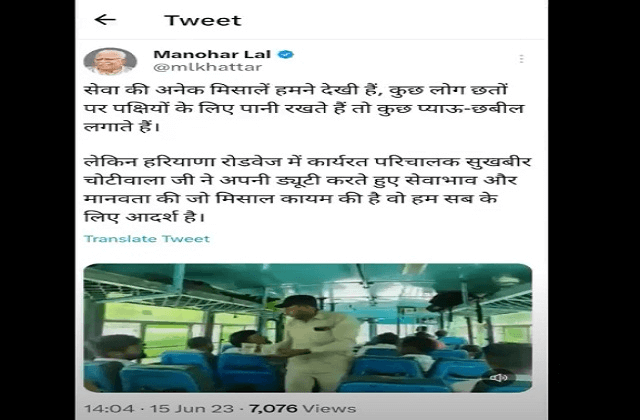Click the text line लगाते हैं।
This screenshot has width=640, height=420.
[121, 127]
